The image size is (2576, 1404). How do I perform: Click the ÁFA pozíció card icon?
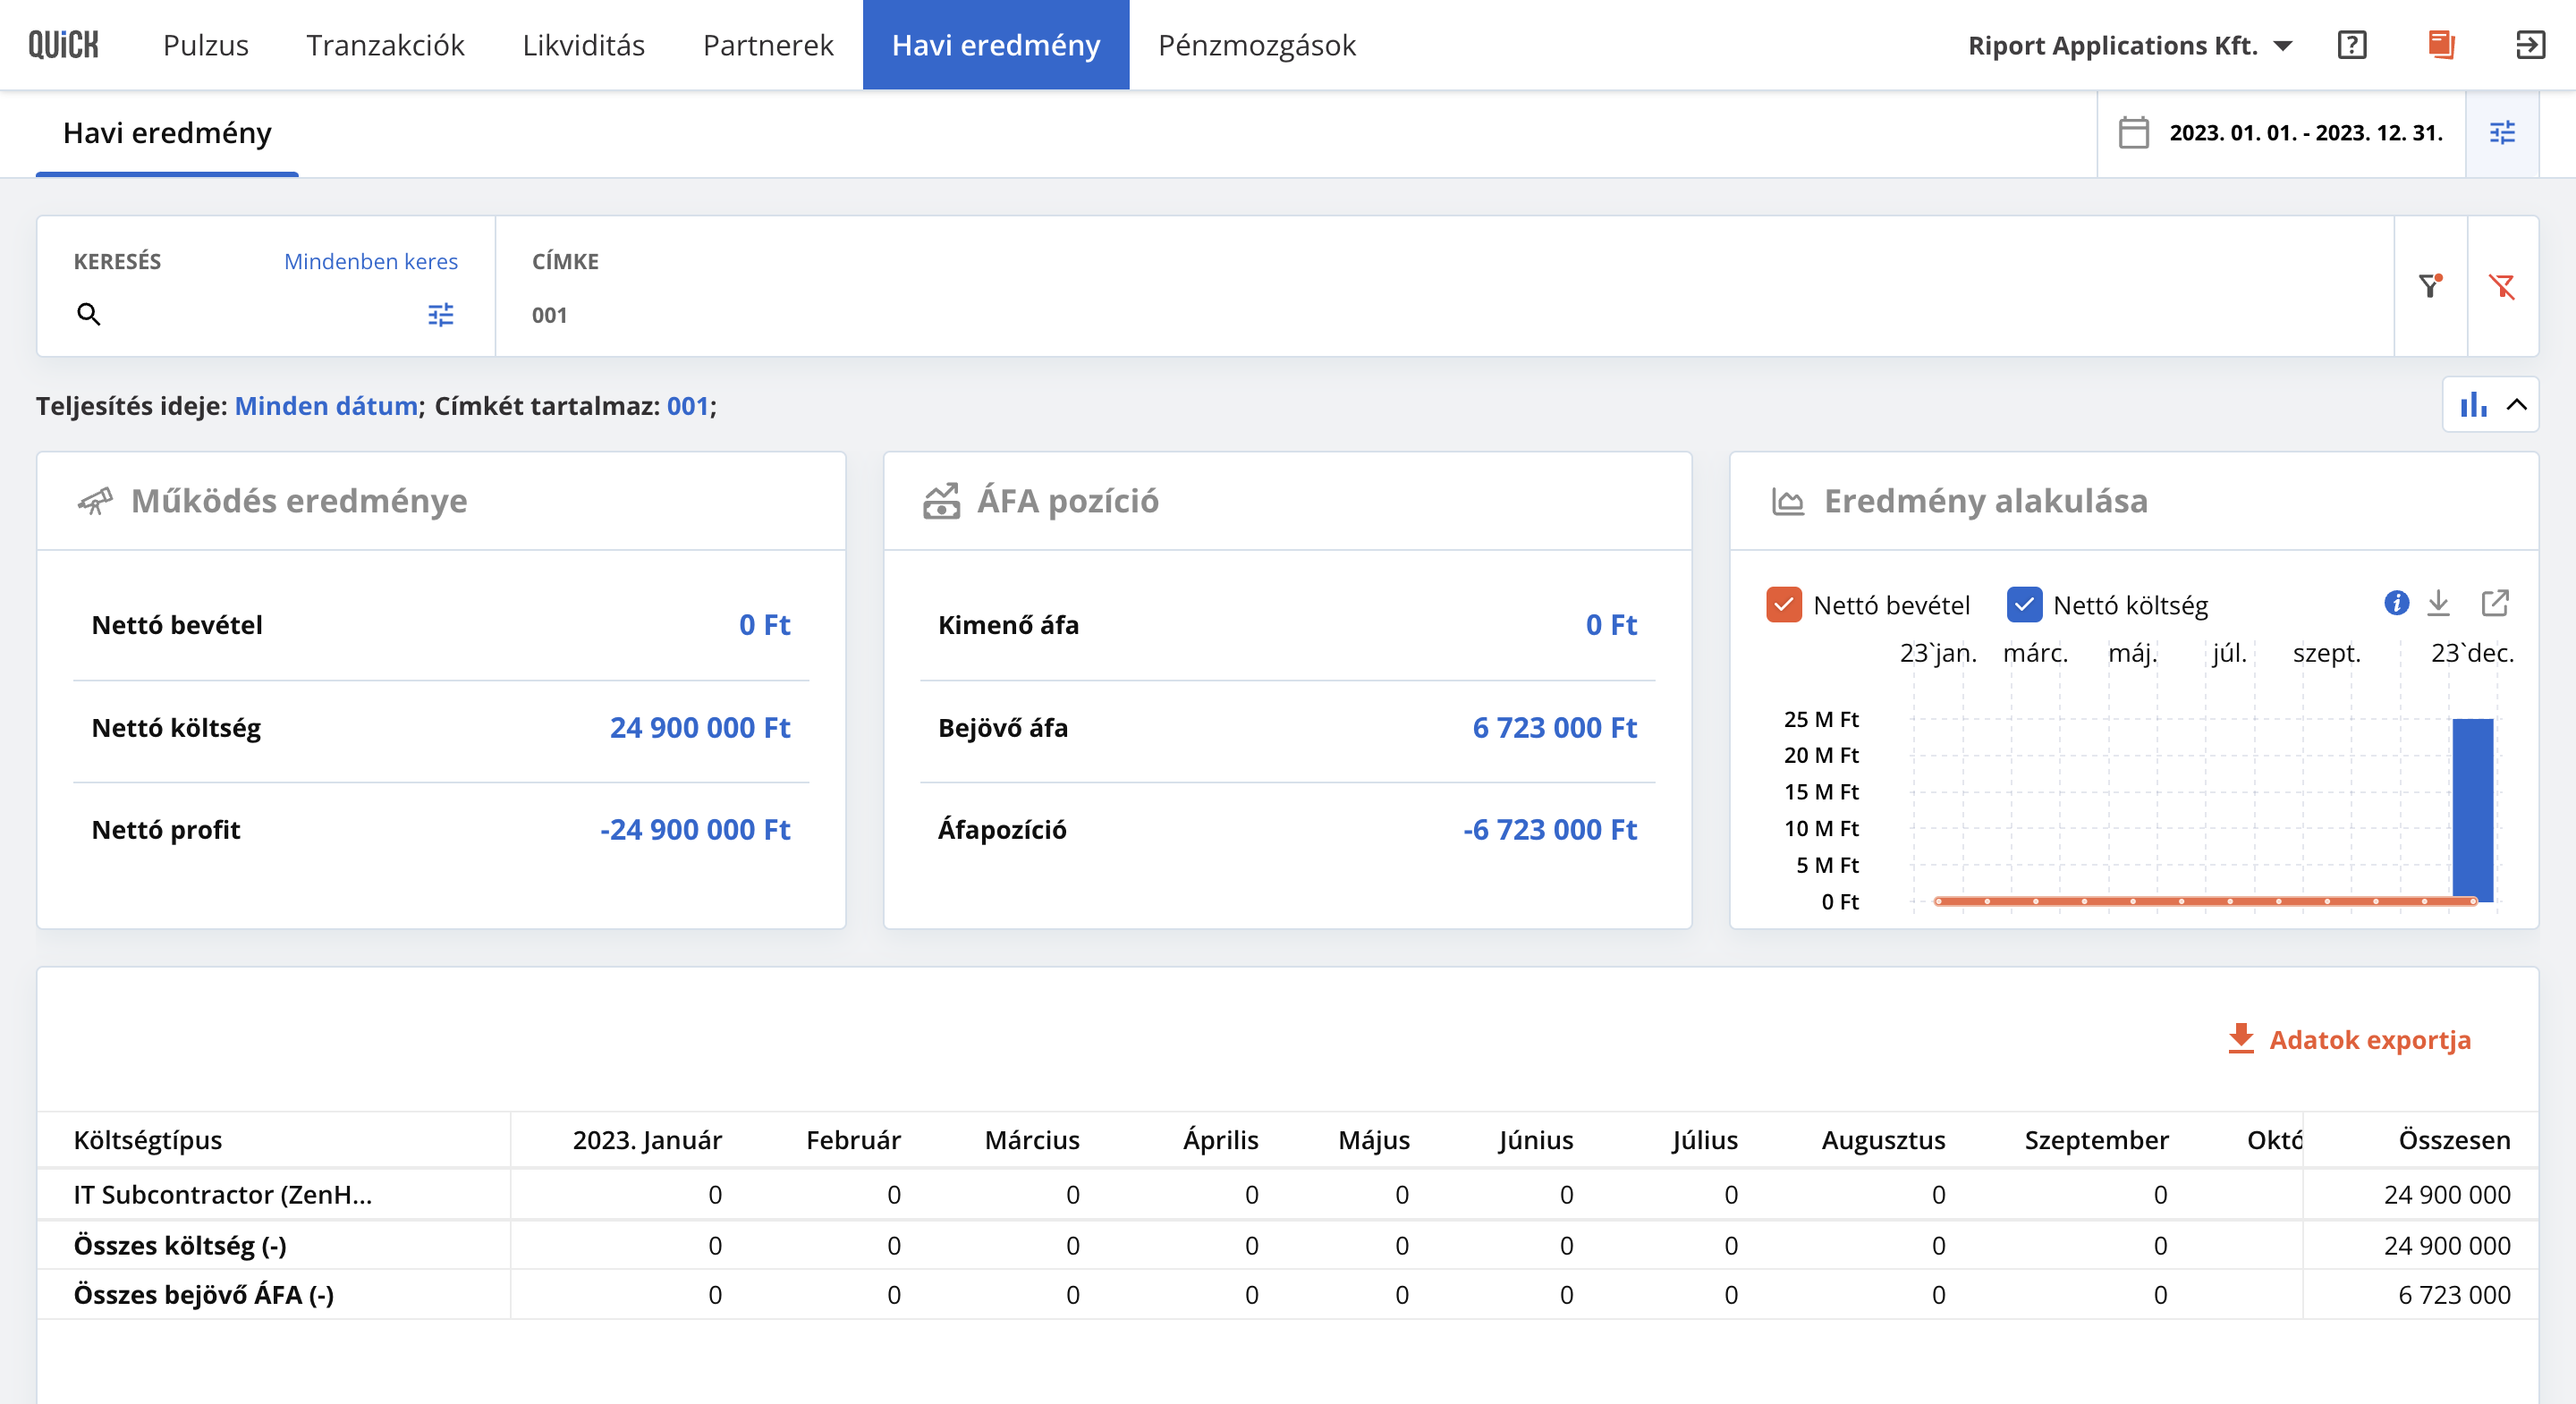pyautogui.click(x=941, y=501)
